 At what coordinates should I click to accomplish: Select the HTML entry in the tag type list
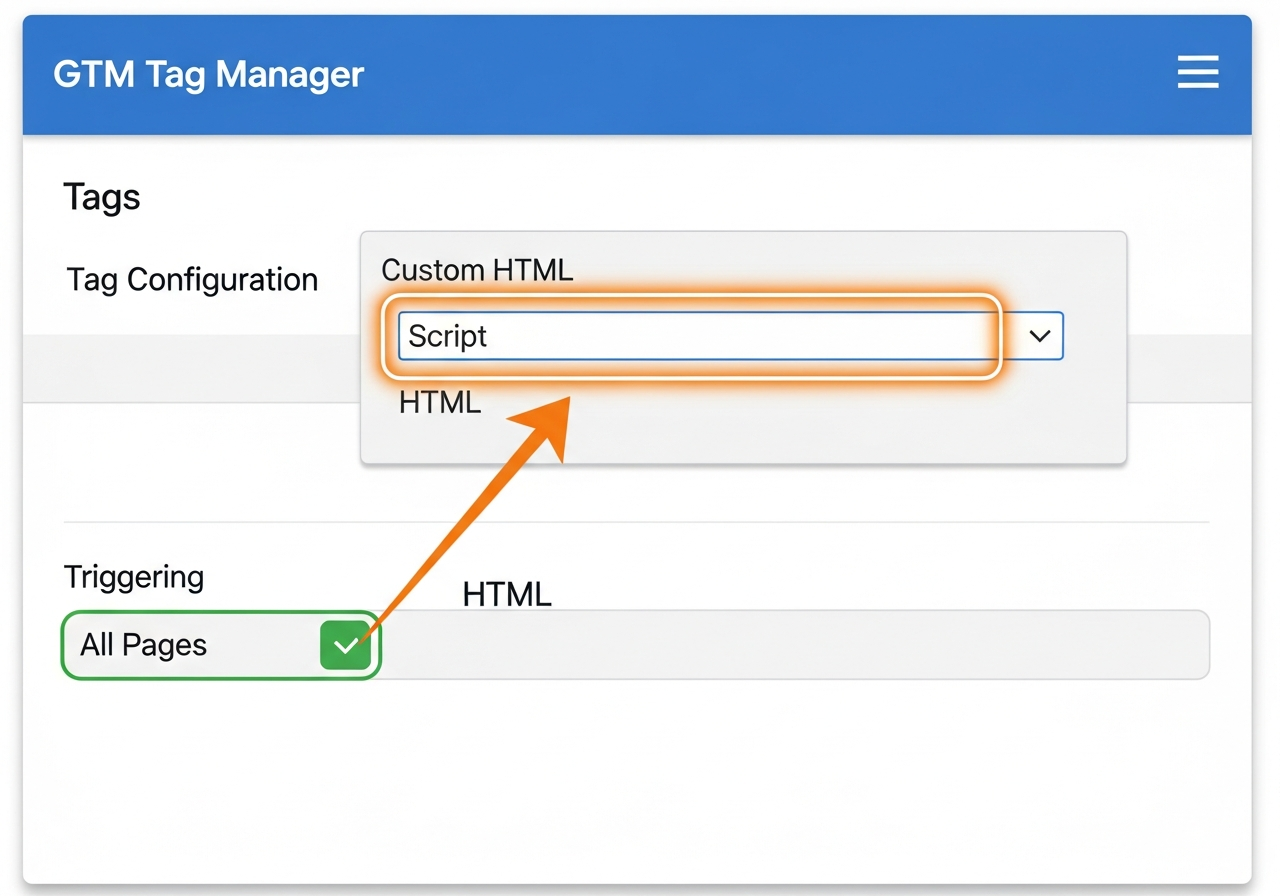[x=439, y=402]
